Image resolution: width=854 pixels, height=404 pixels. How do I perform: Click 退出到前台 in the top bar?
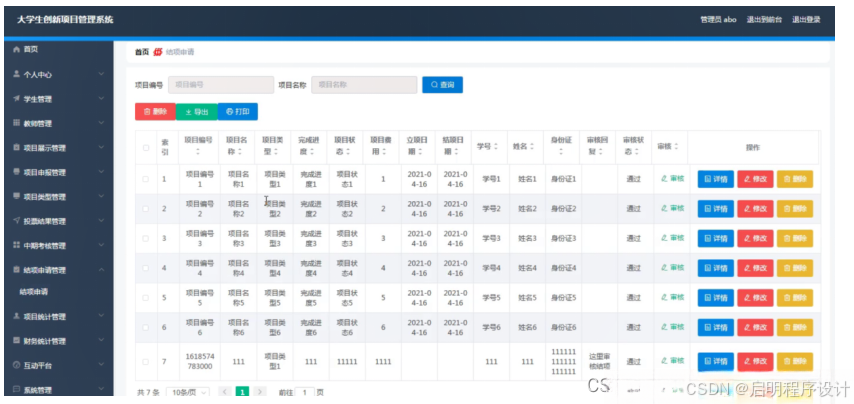coord(764,20)
